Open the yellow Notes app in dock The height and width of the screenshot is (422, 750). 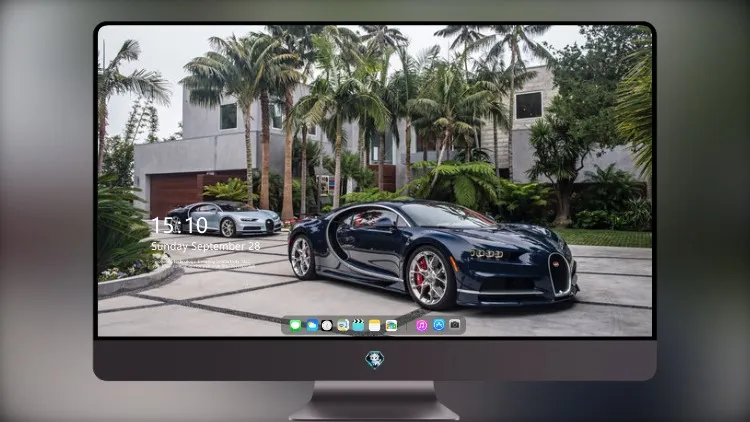pos(375,325)
